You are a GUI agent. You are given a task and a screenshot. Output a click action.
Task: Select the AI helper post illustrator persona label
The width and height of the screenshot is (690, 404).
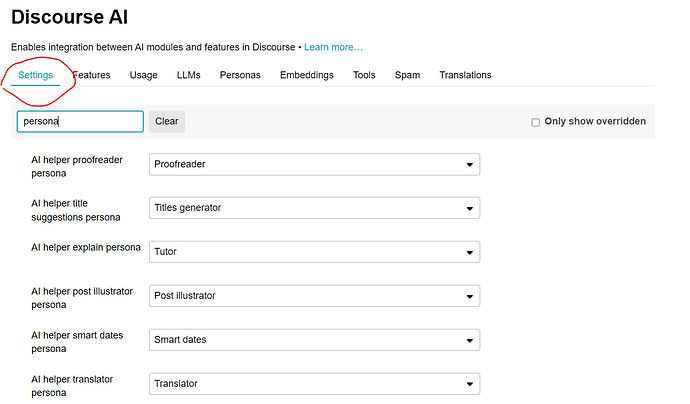[x=81, y=298]
